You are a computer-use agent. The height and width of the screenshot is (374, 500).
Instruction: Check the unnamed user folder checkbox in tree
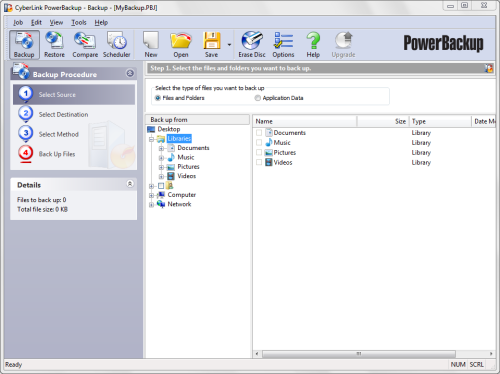click(161, 186)
